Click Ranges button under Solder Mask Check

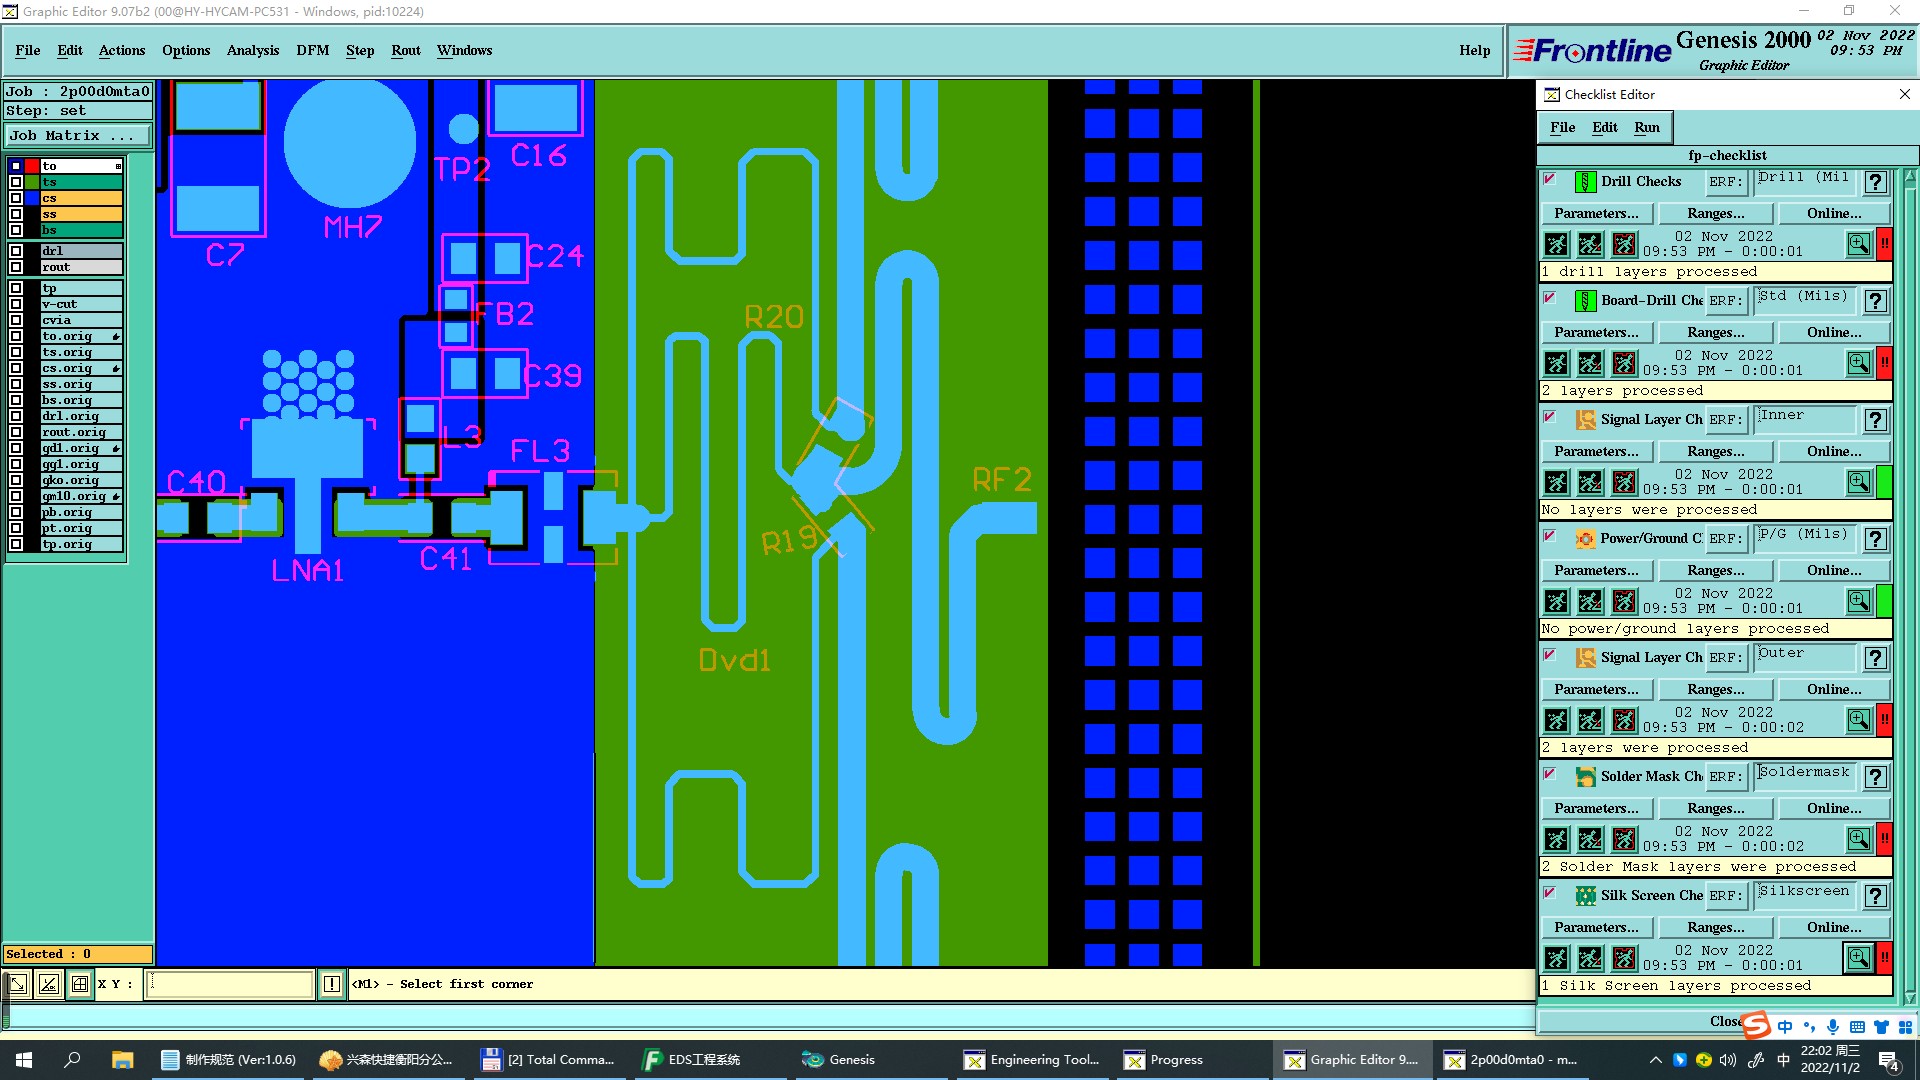coord(1715,808)
